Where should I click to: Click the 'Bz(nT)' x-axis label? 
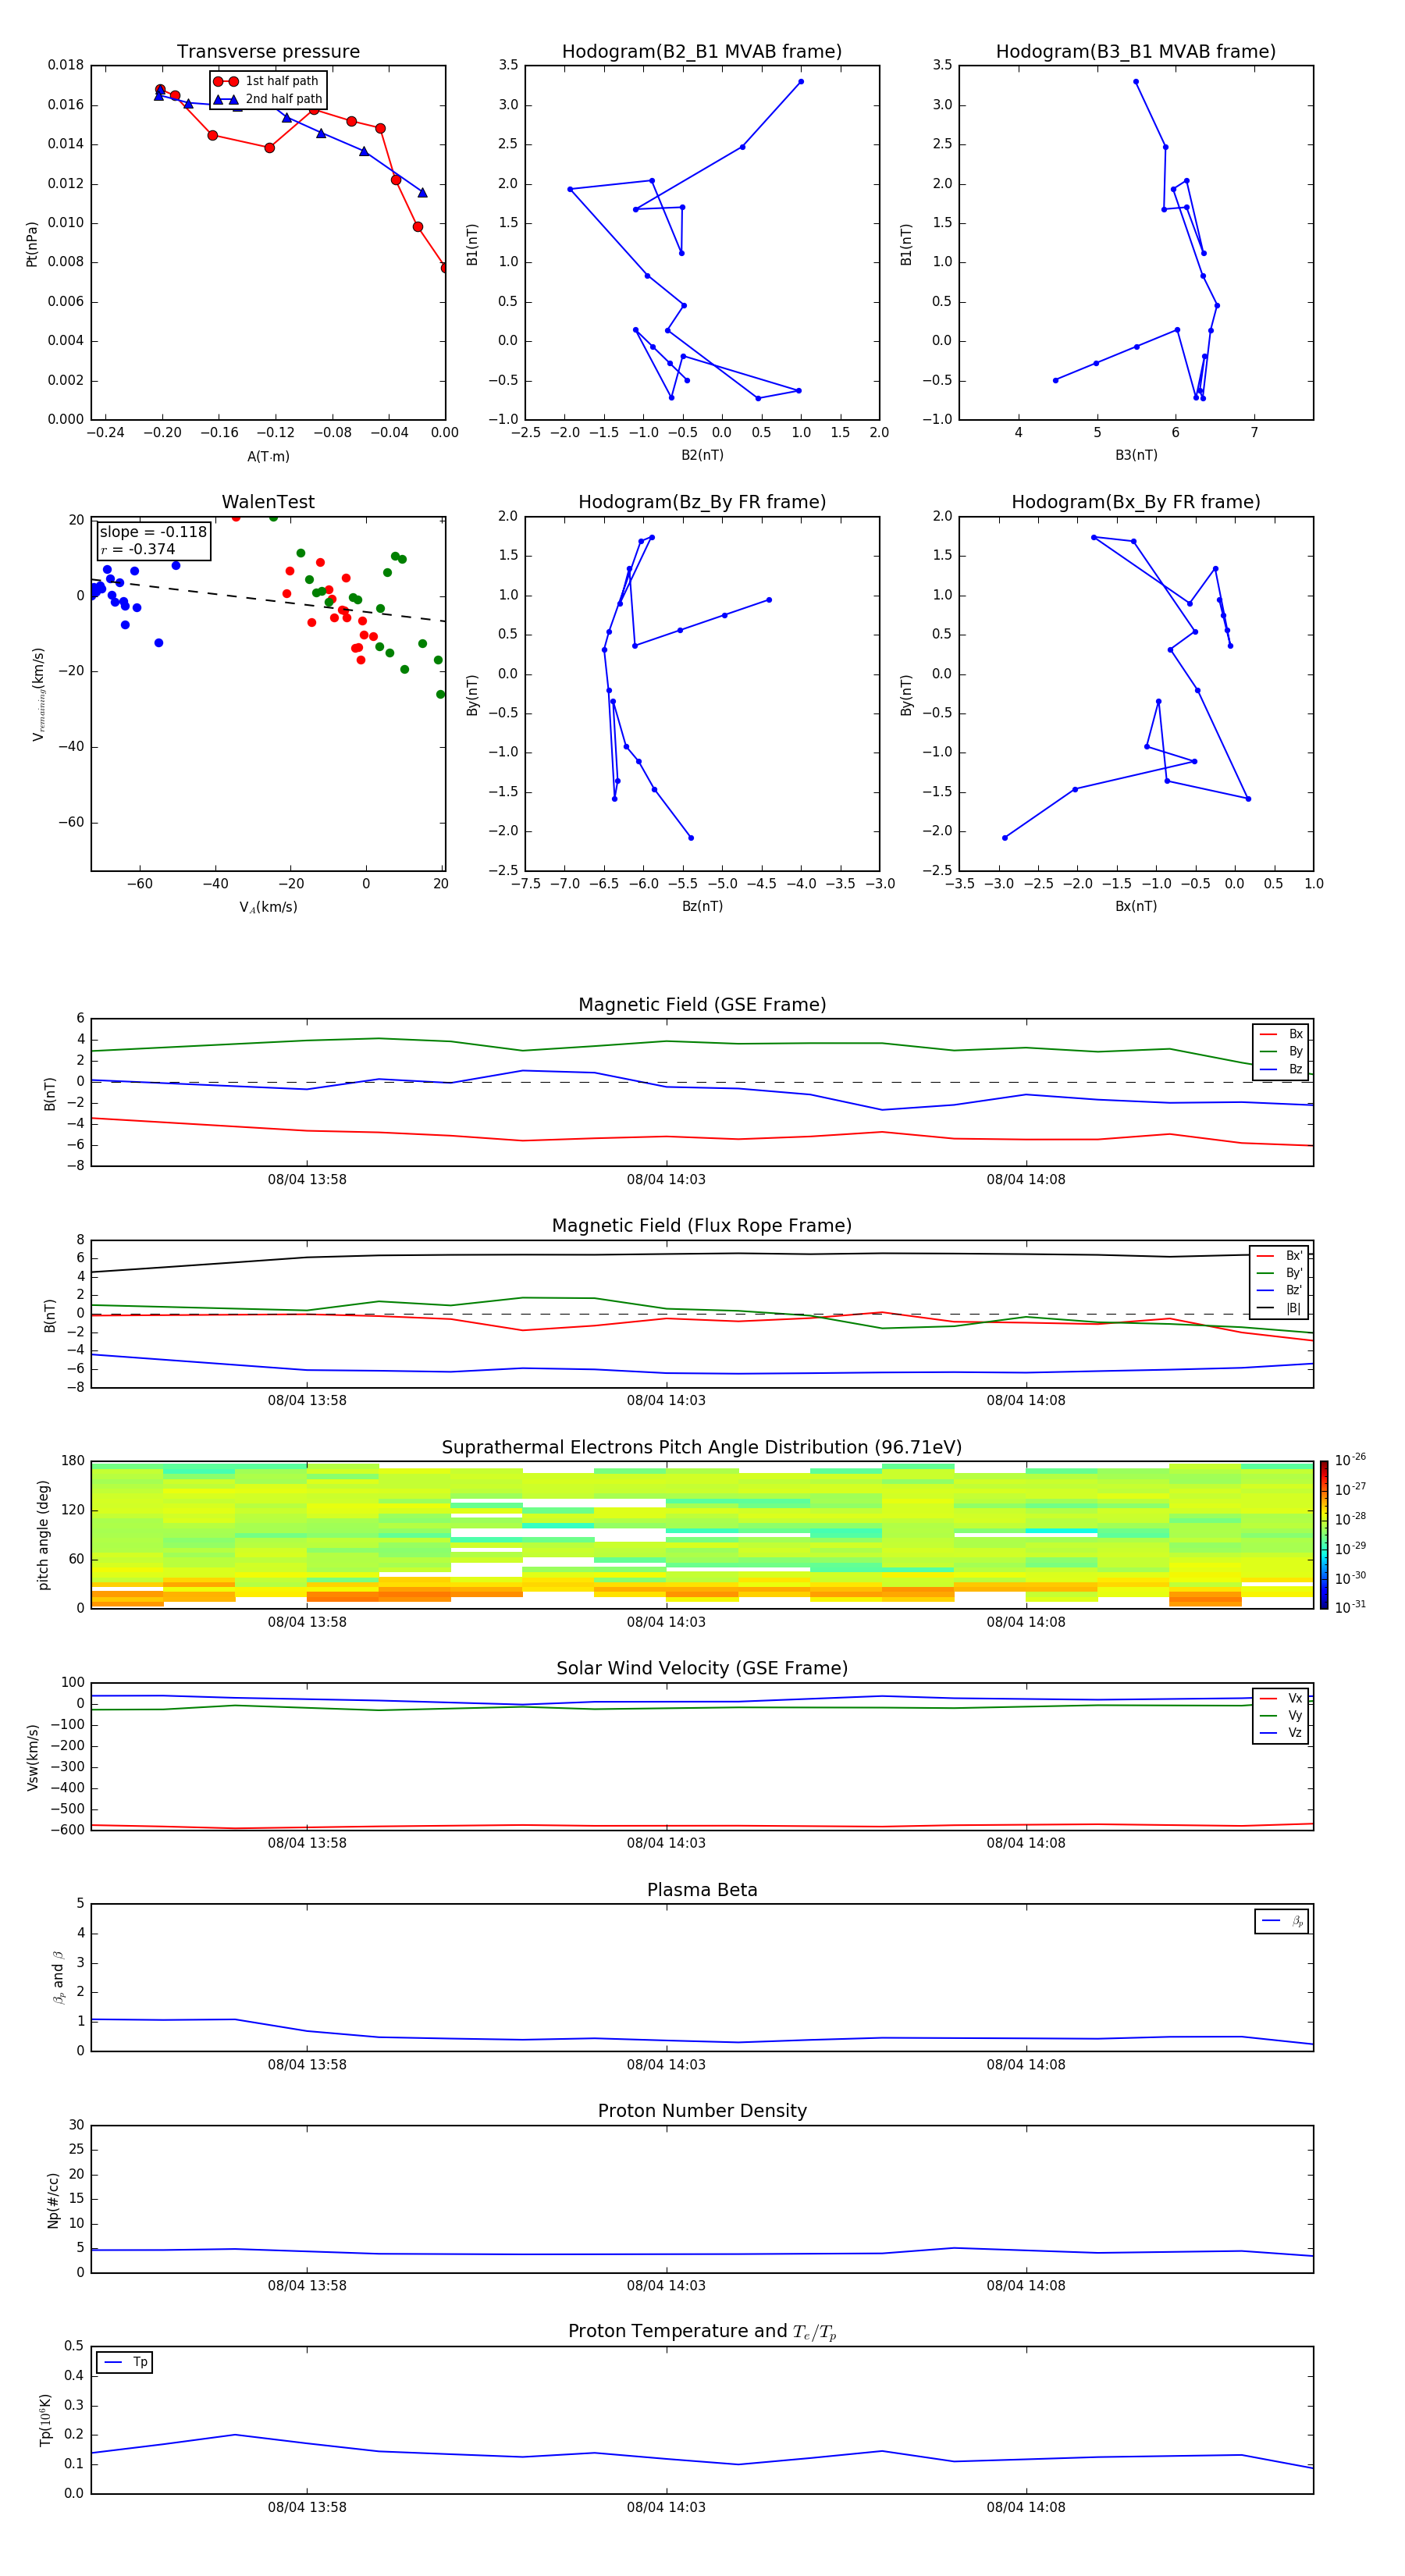pos(702,906)
